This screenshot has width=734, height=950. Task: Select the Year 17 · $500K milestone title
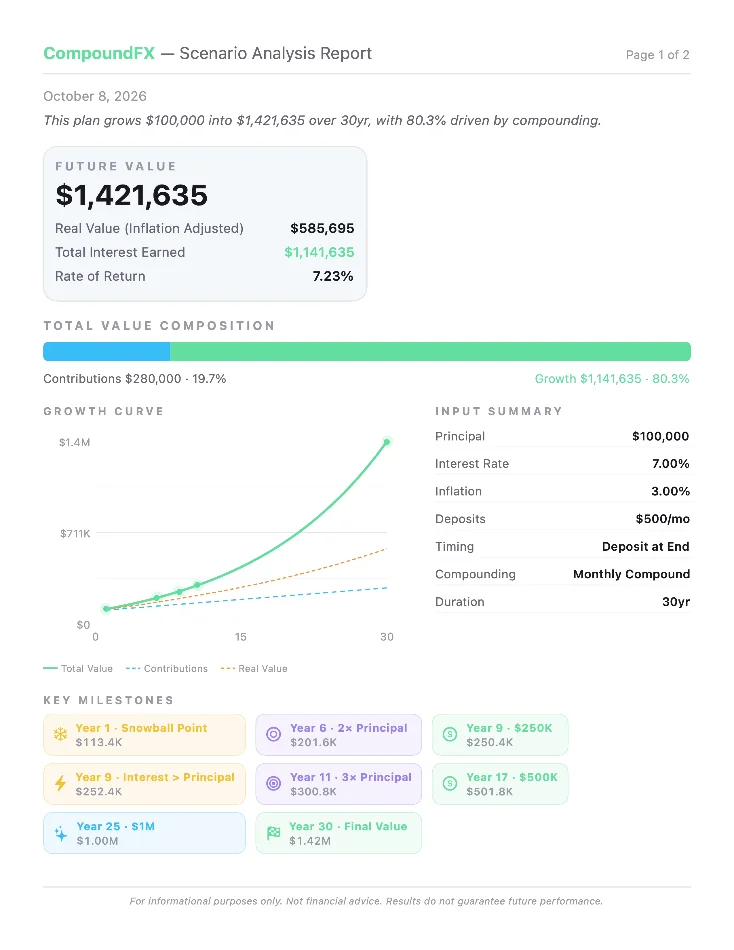coord(512,777)
